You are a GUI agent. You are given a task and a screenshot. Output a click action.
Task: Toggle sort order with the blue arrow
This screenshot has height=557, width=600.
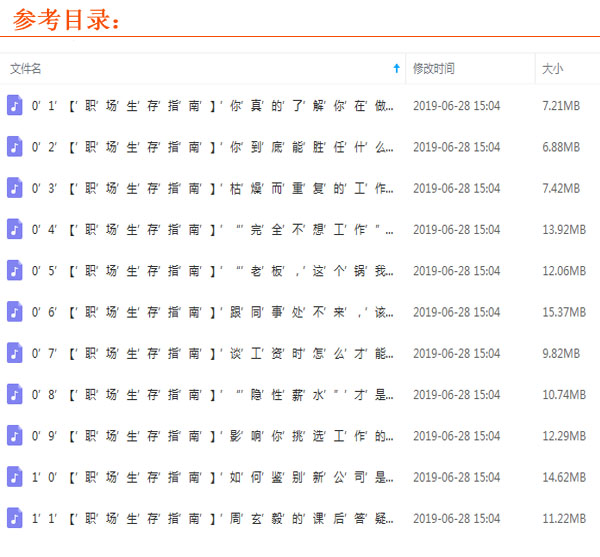point(396,69)
